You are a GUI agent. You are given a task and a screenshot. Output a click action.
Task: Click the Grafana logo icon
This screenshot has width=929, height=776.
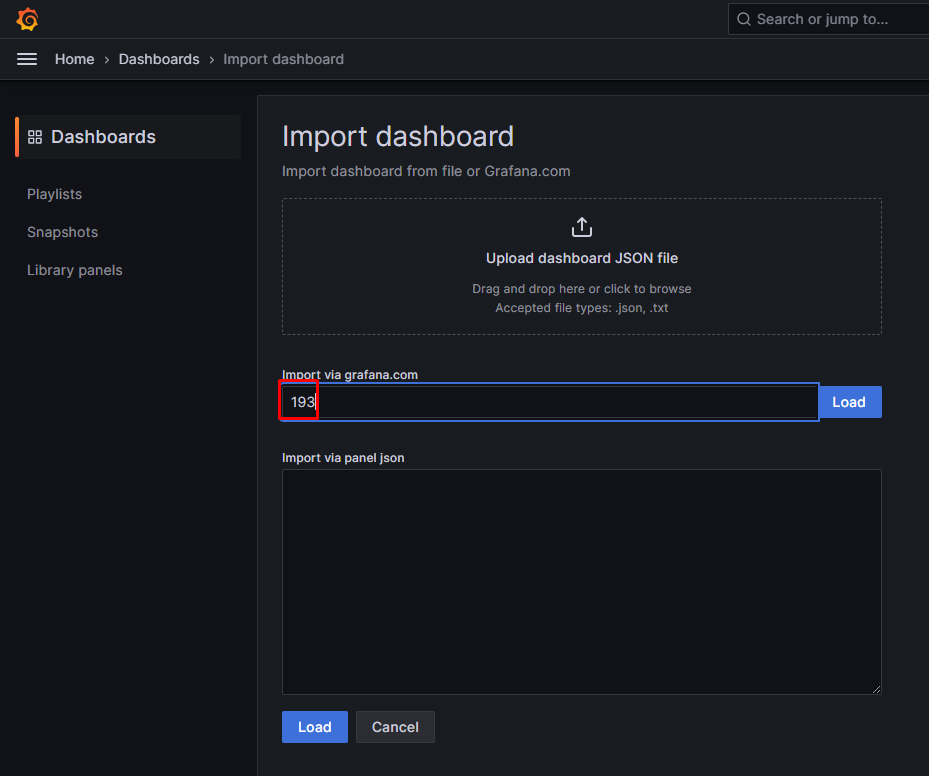pyautogui.click(x=27, y=19)
